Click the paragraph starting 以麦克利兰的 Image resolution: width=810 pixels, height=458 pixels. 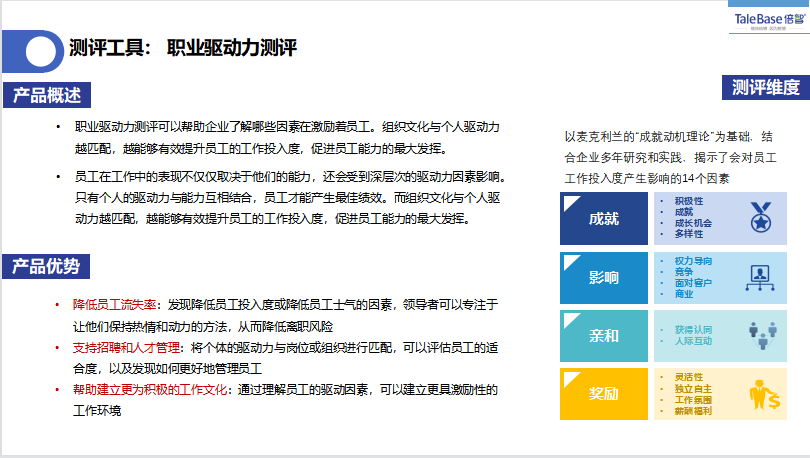[670, 157]
